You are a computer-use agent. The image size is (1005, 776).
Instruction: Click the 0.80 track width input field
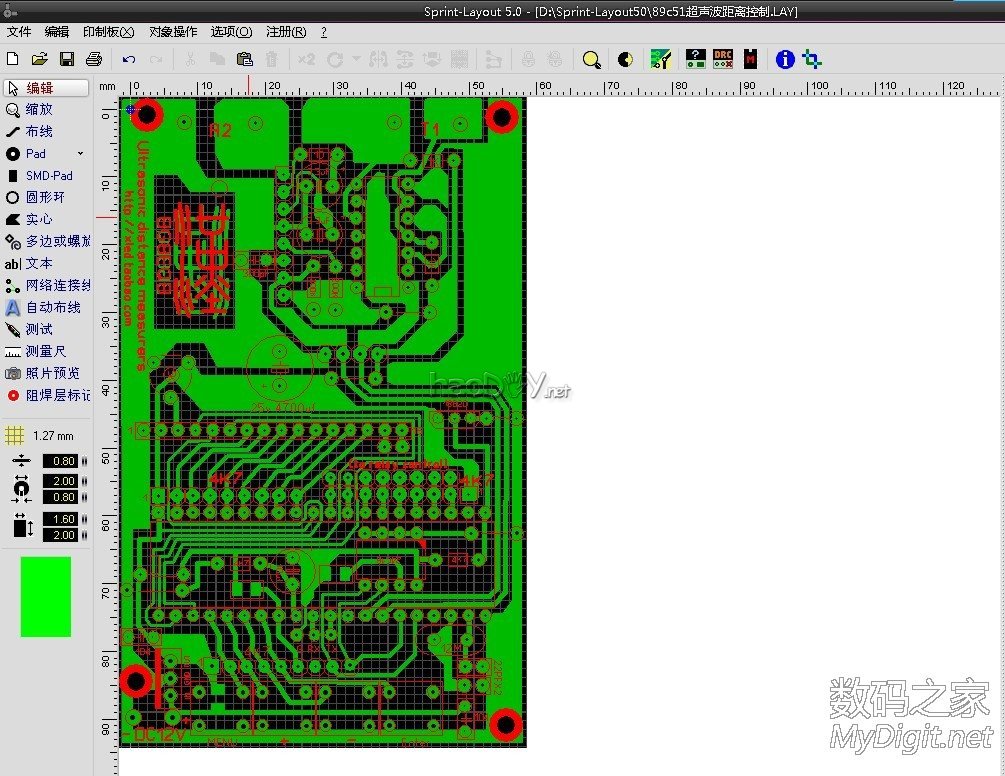coord(63,461)
